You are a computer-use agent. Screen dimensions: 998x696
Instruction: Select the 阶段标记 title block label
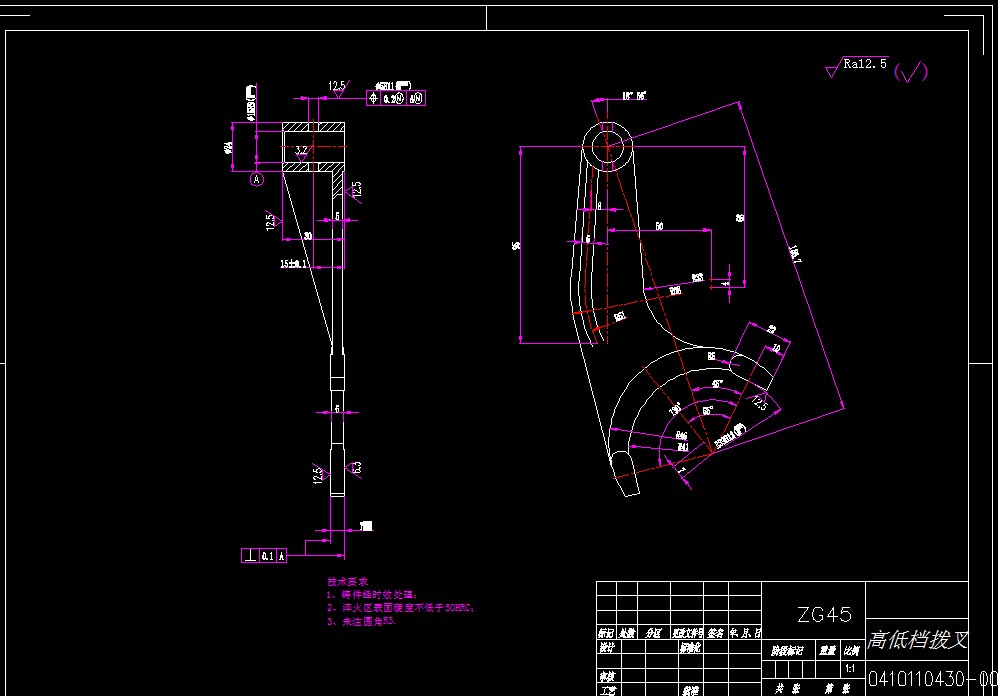pos(787,651)
